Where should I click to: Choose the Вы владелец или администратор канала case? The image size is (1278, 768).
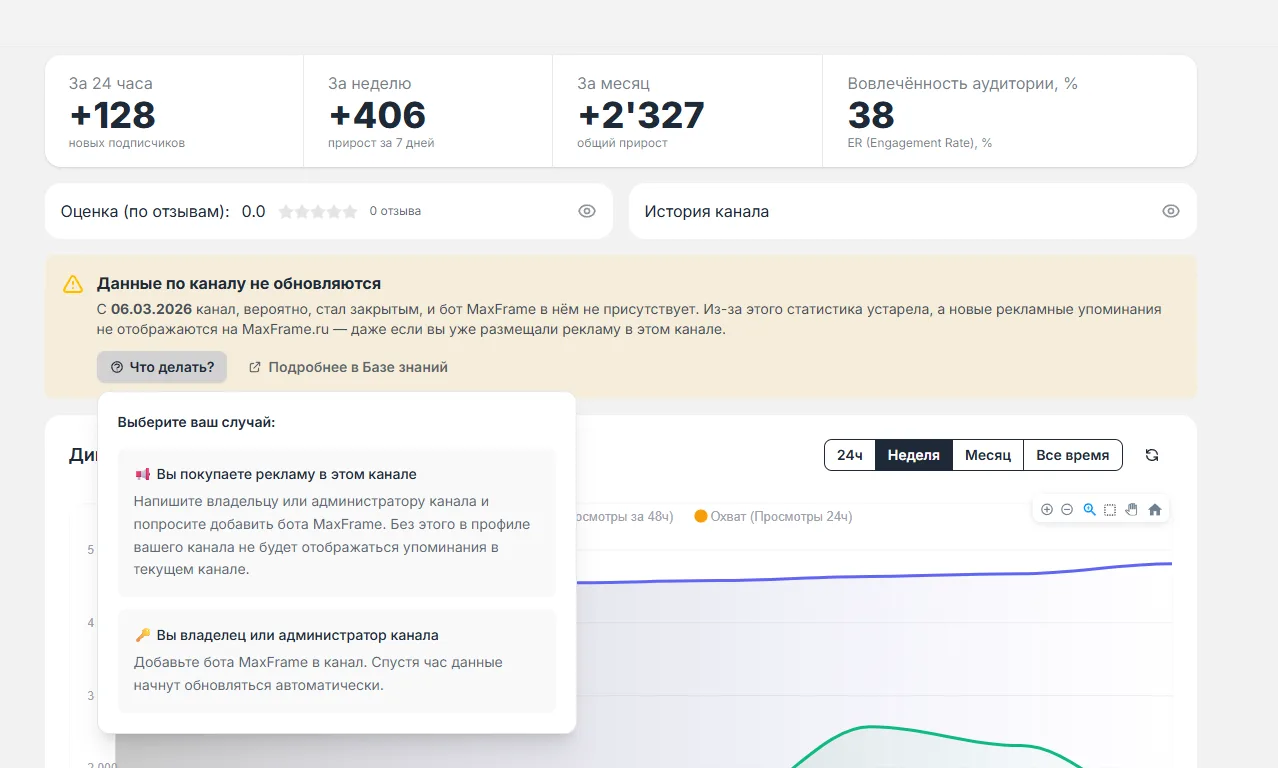point(336,661)
